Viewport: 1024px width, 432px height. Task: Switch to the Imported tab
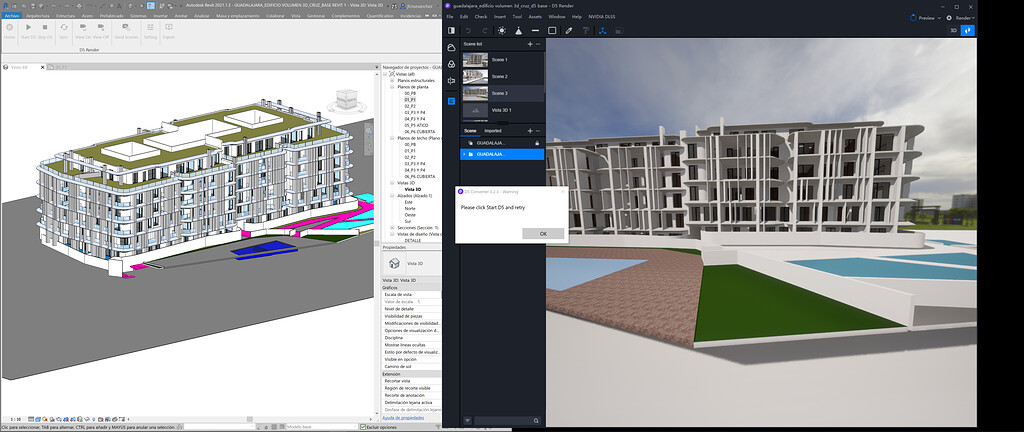[x=493, y=130]
